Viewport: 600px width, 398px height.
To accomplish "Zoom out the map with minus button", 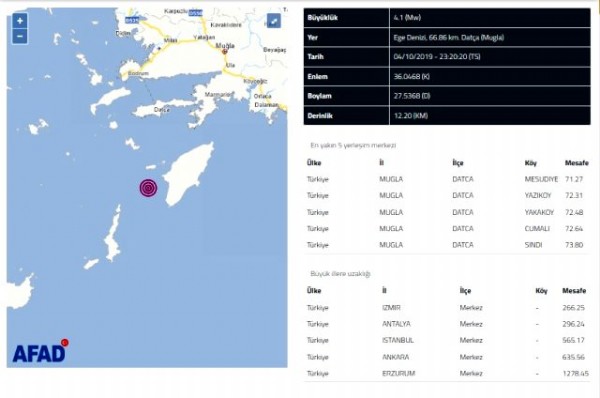I will (x=20, y=37).
